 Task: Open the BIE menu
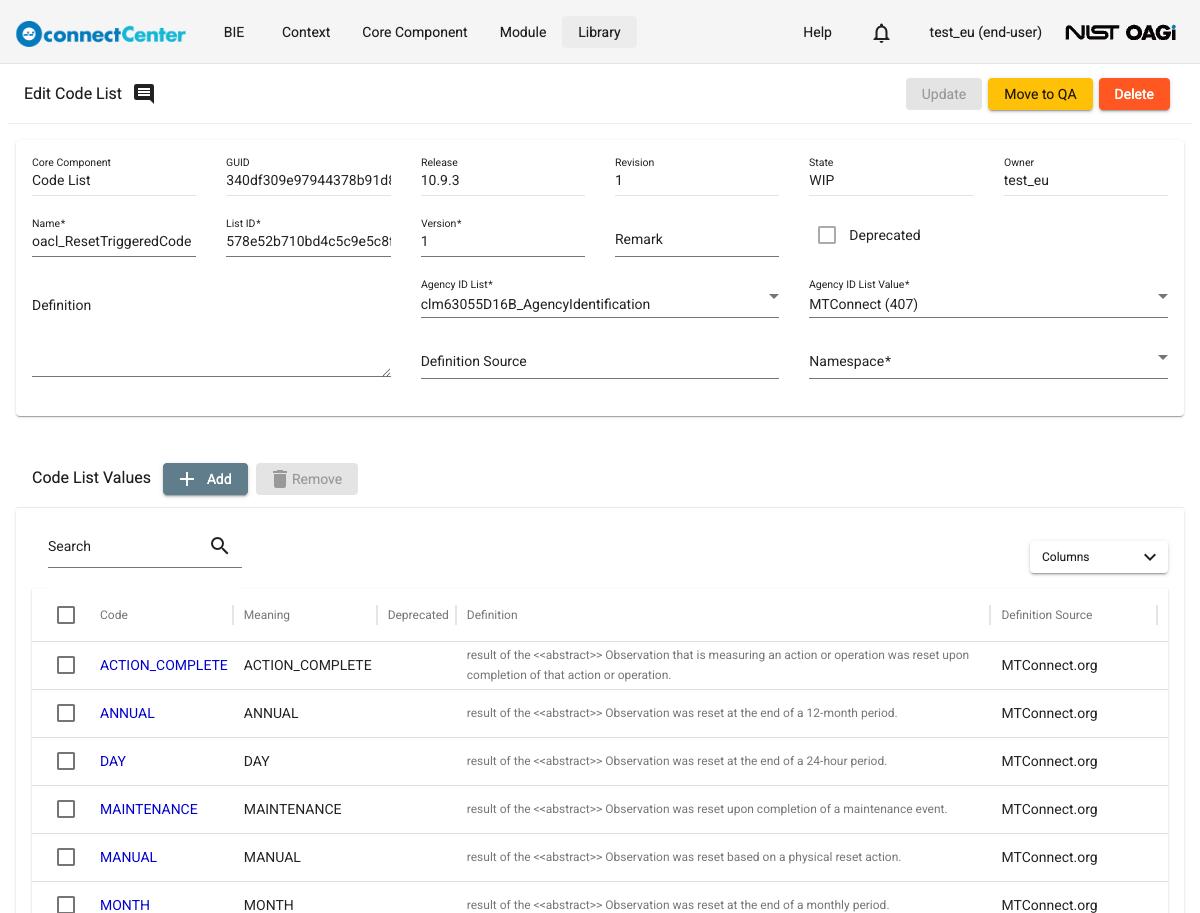pos(234,32)
